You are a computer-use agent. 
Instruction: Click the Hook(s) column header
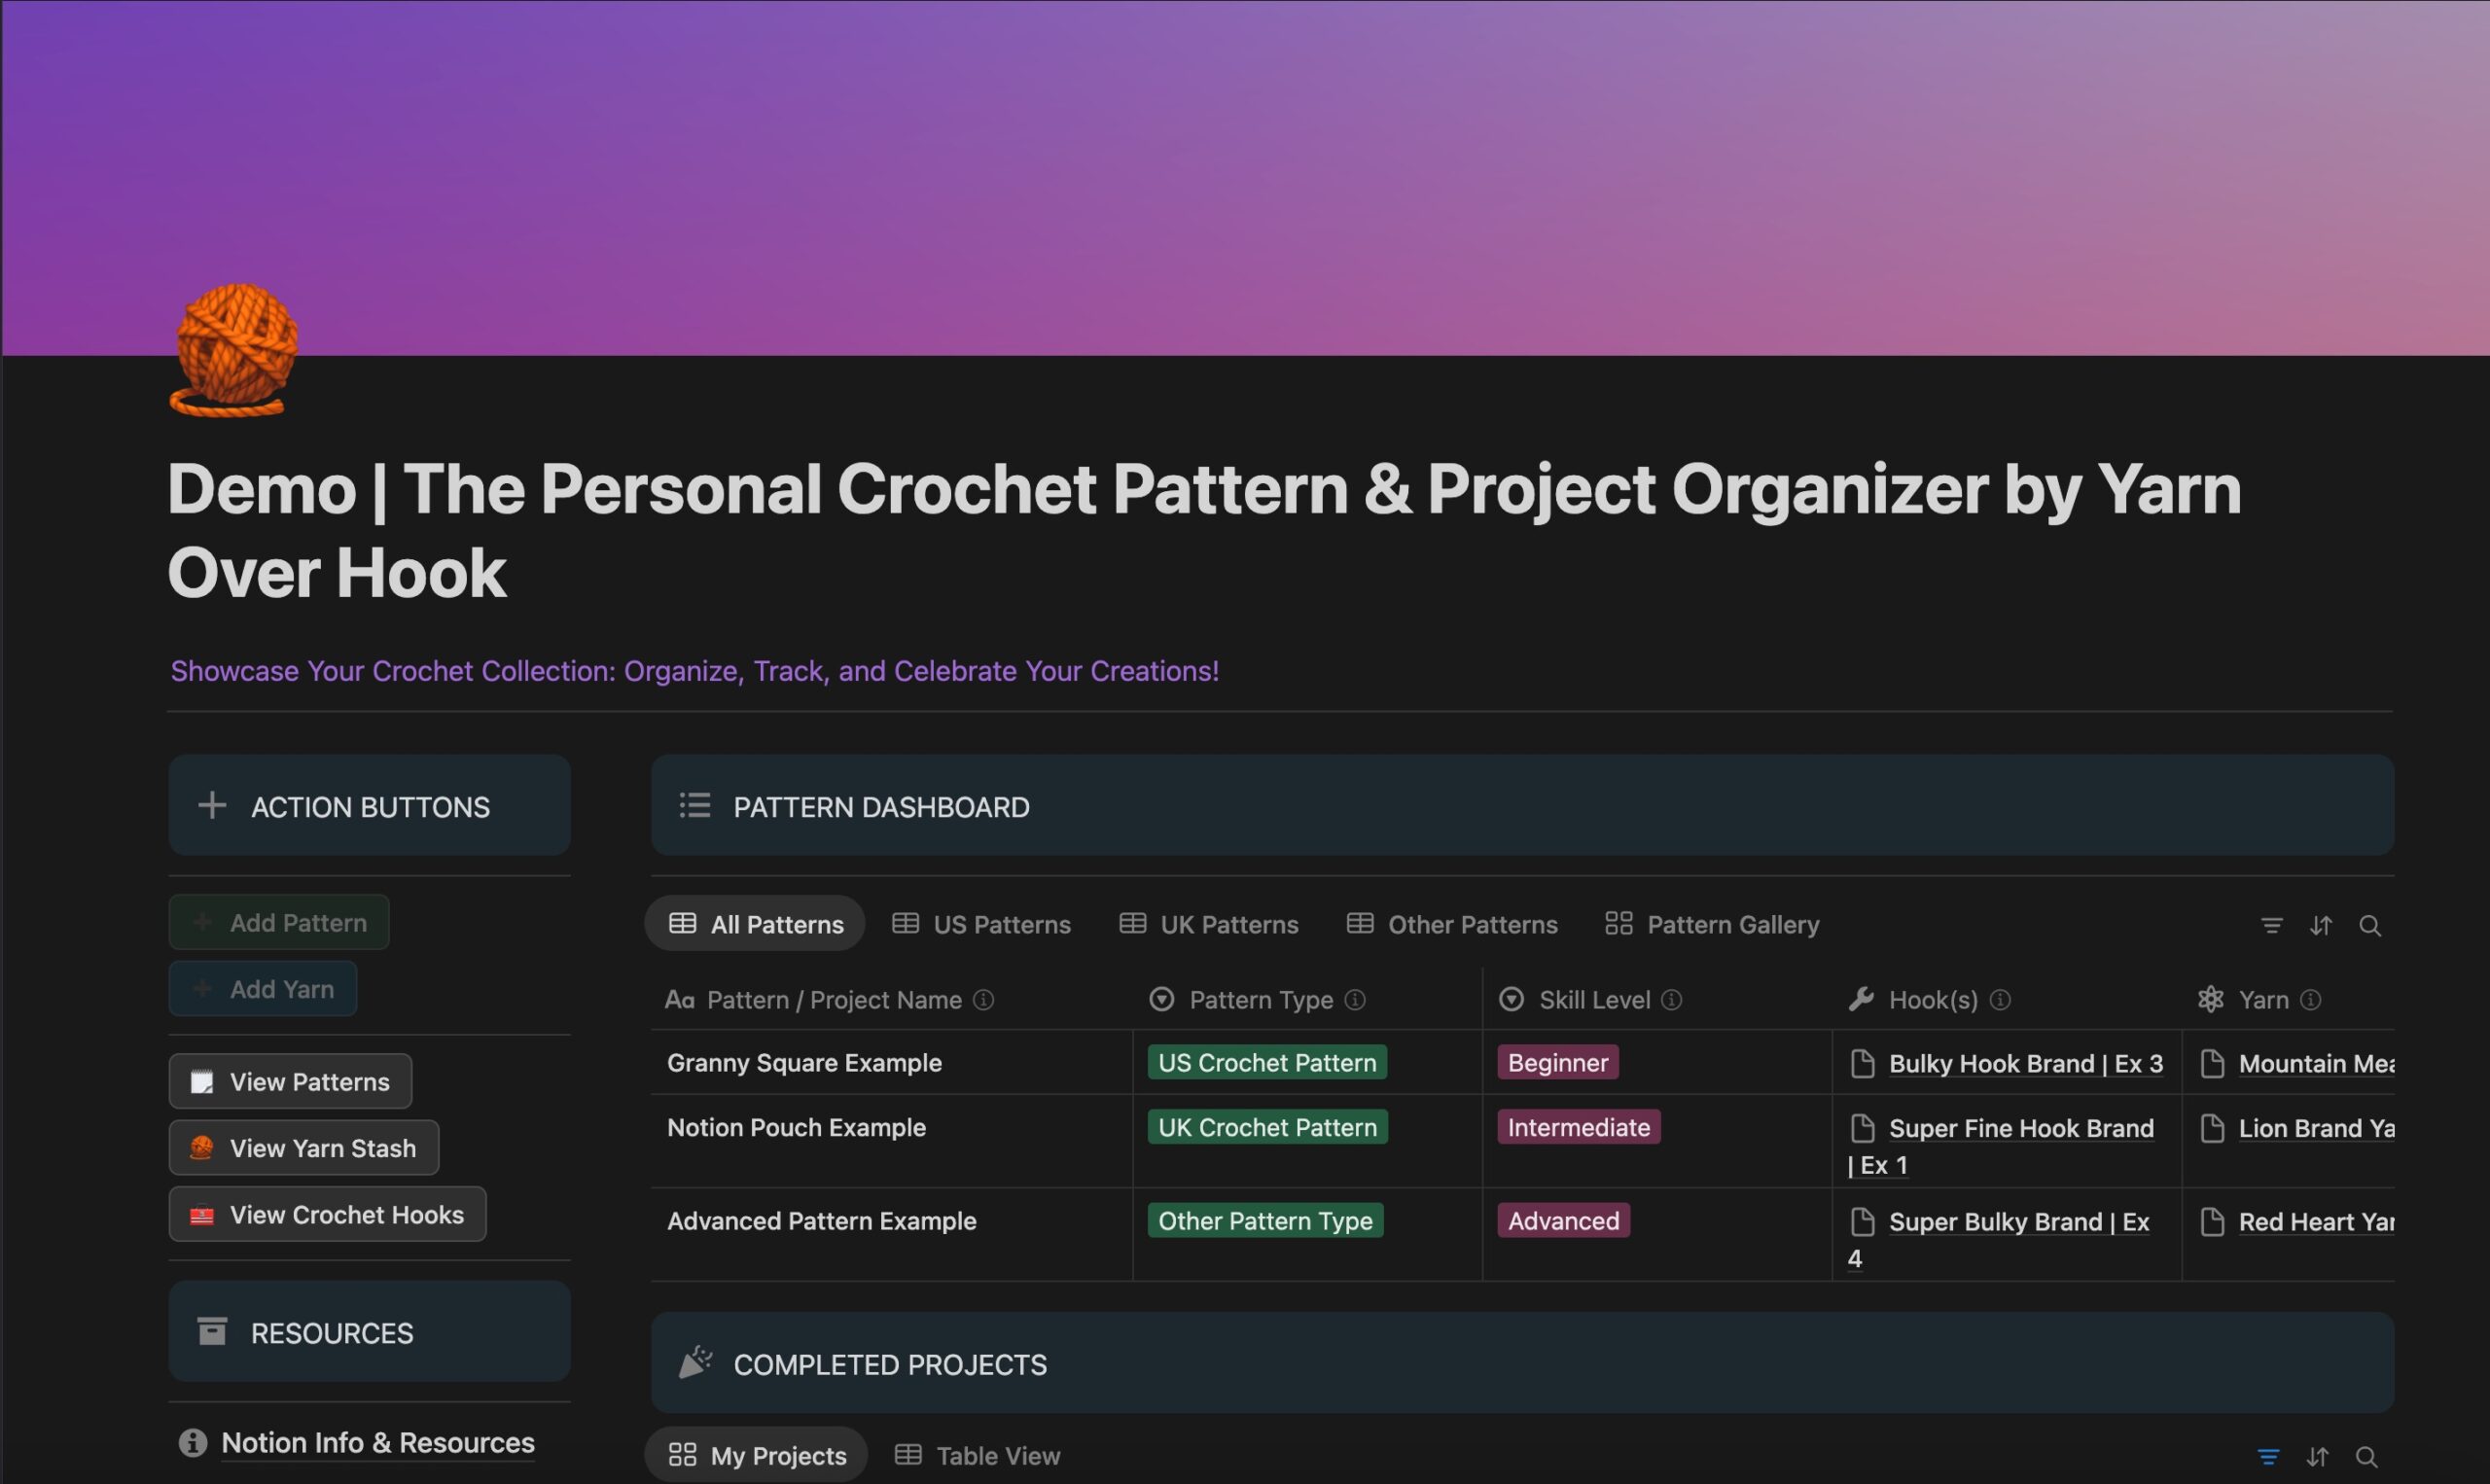[1932, 1000]
